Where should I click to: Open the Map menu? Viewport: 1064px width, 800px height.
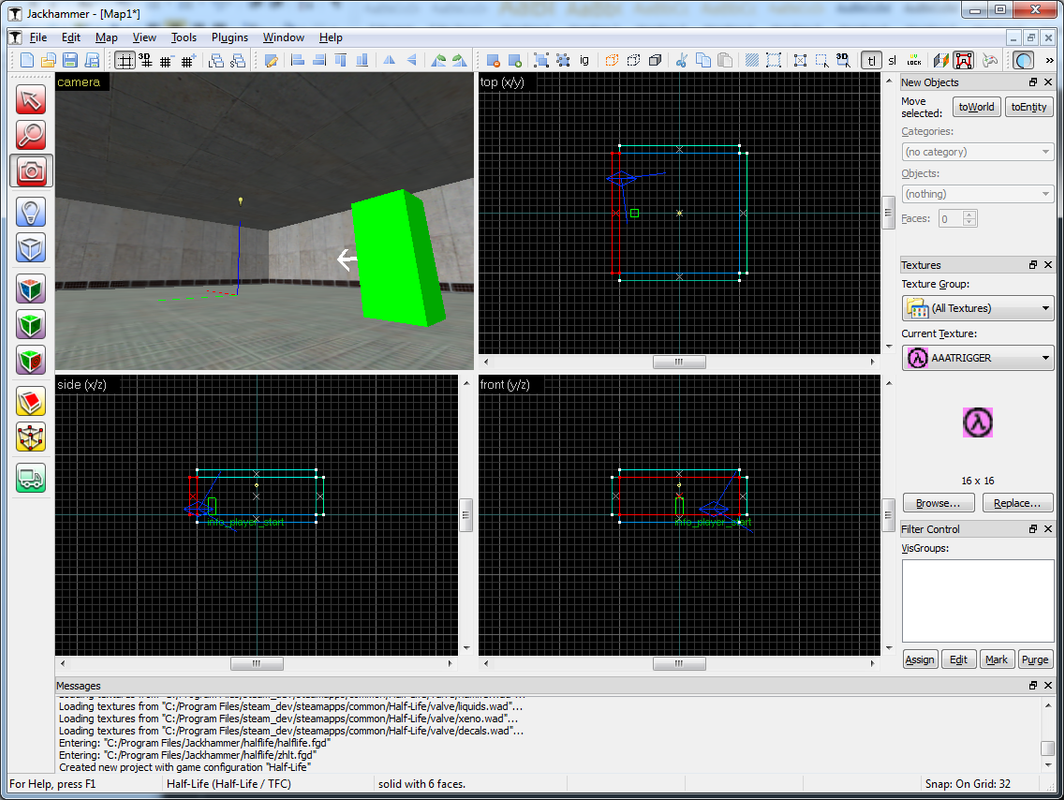106,37
